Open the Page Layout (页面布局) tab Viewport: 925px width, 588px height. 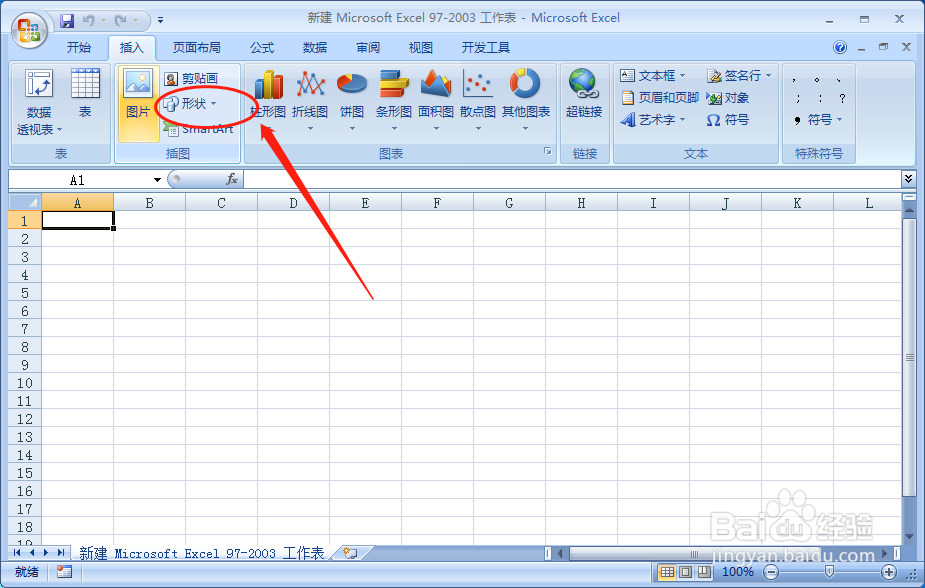tap(196, 47)
